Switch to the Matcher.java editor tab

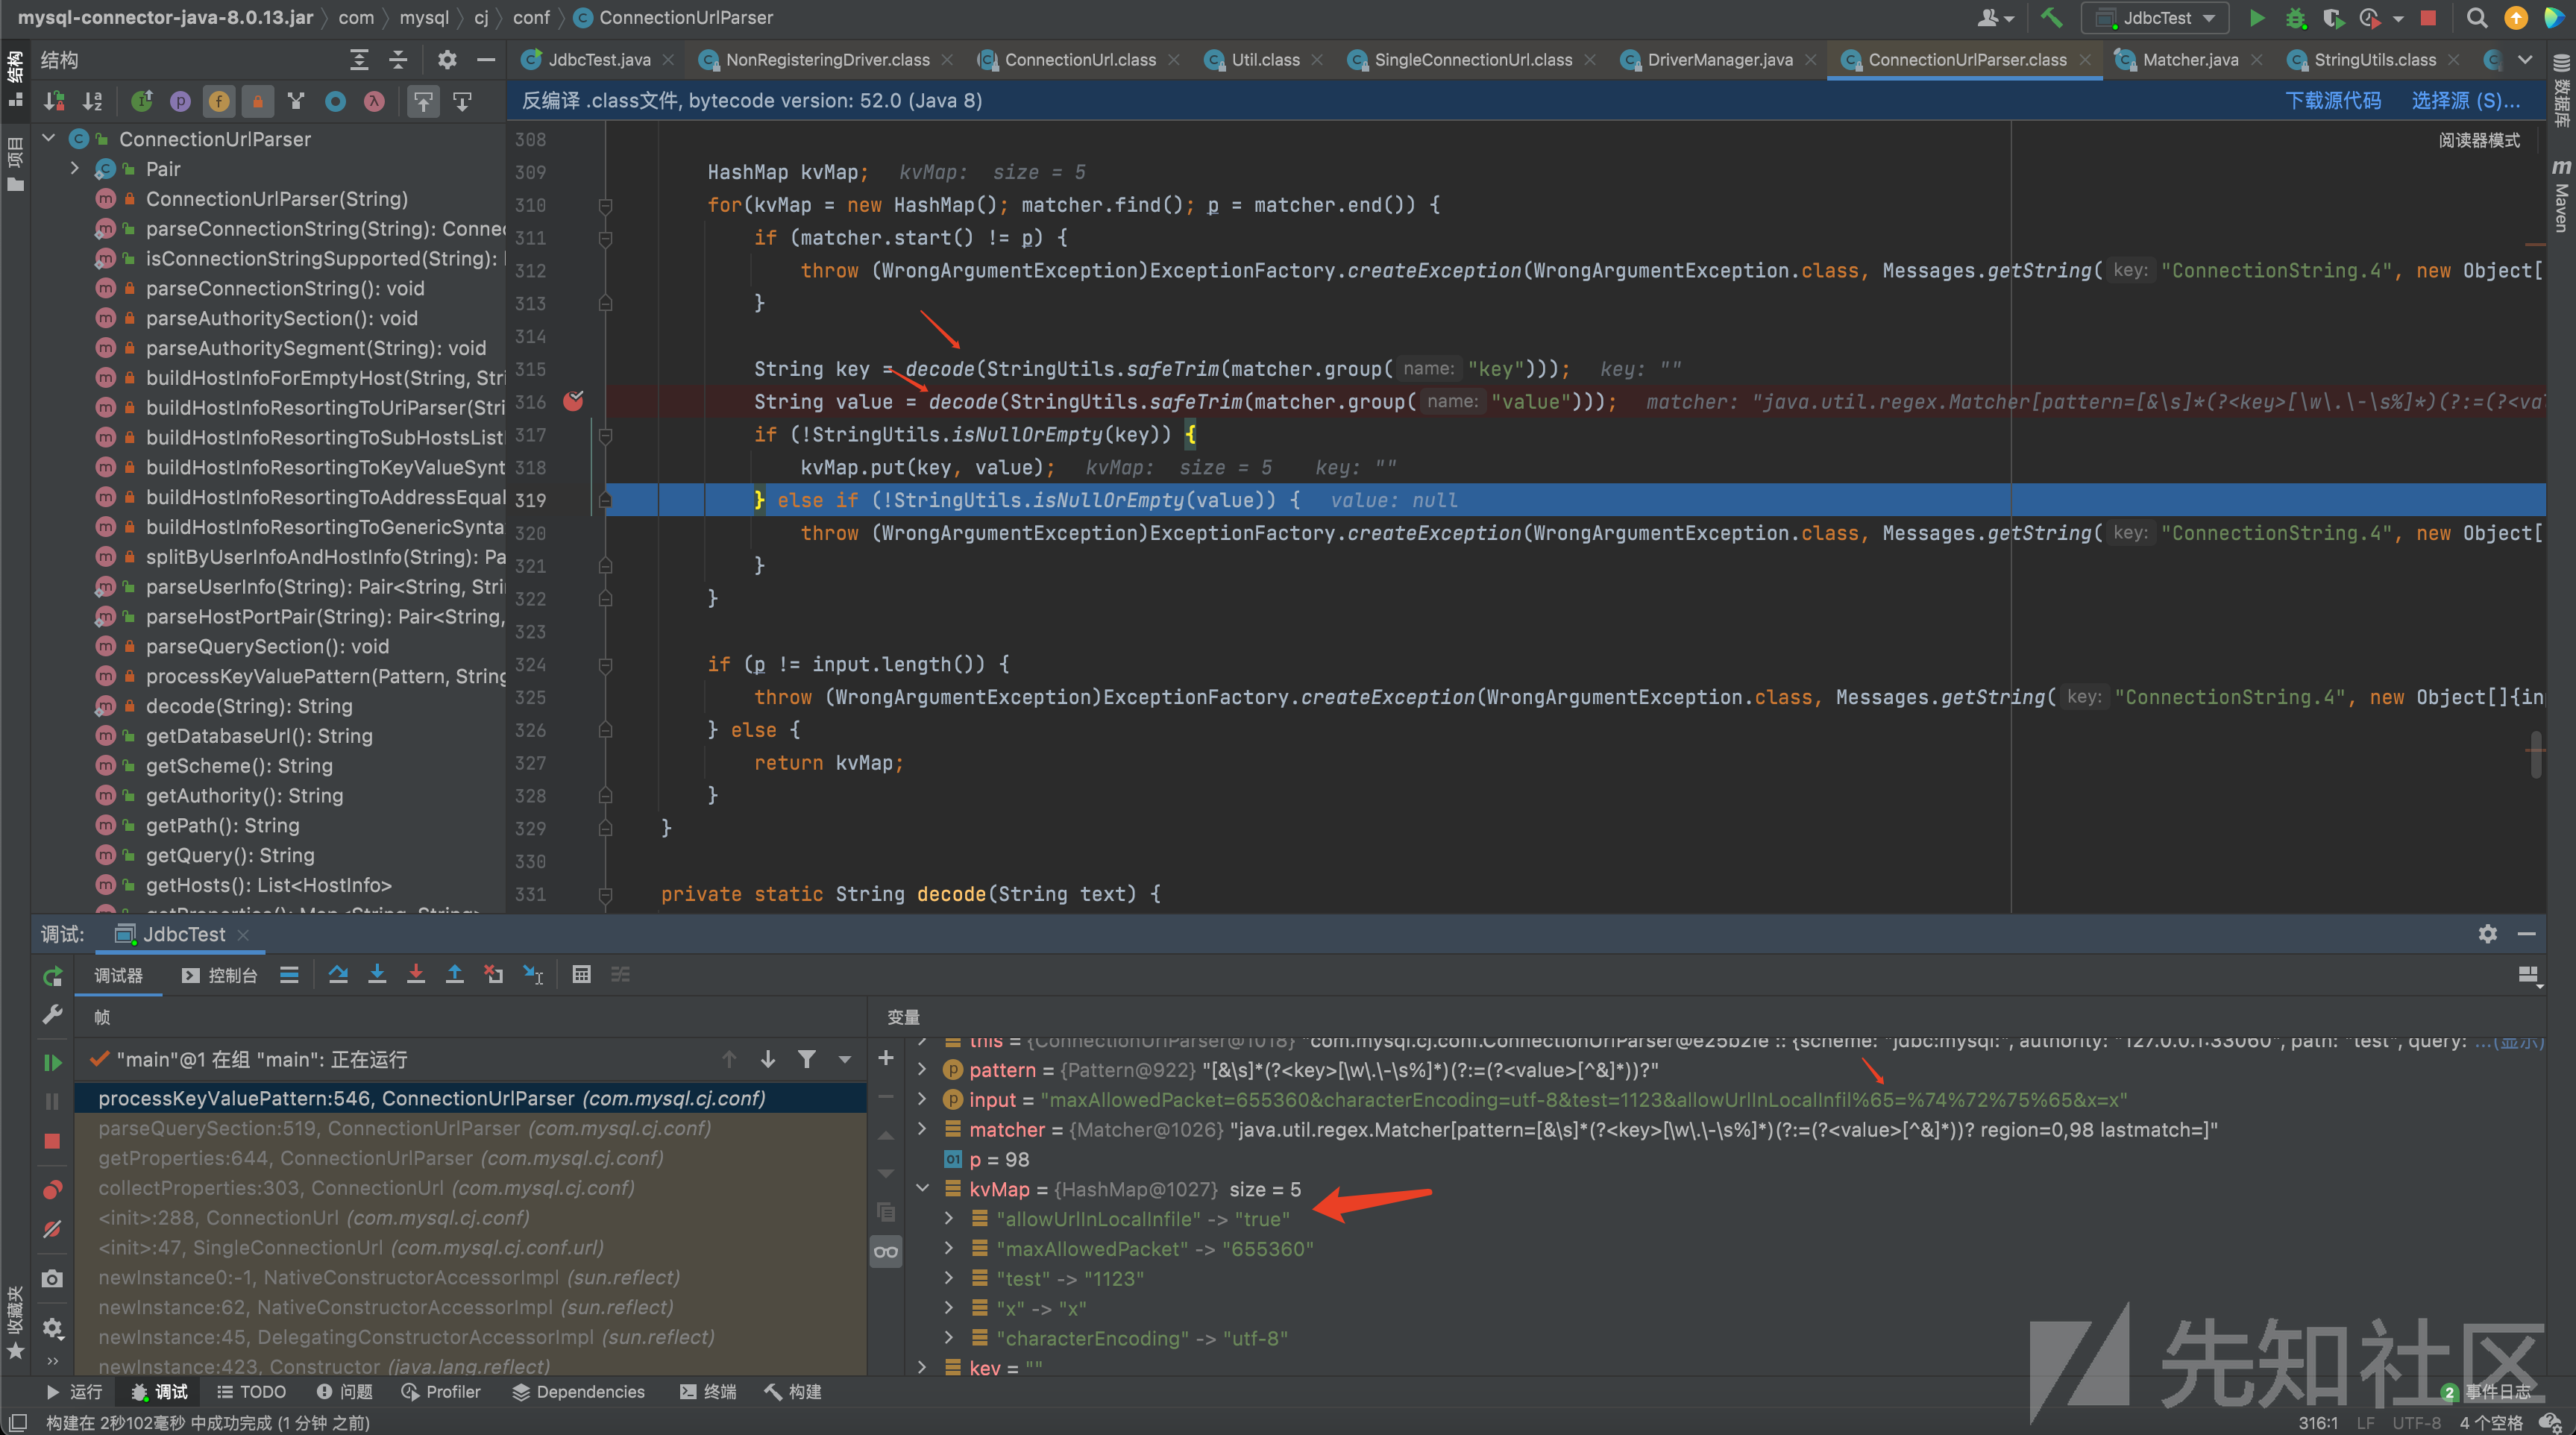click(2189, 60)
